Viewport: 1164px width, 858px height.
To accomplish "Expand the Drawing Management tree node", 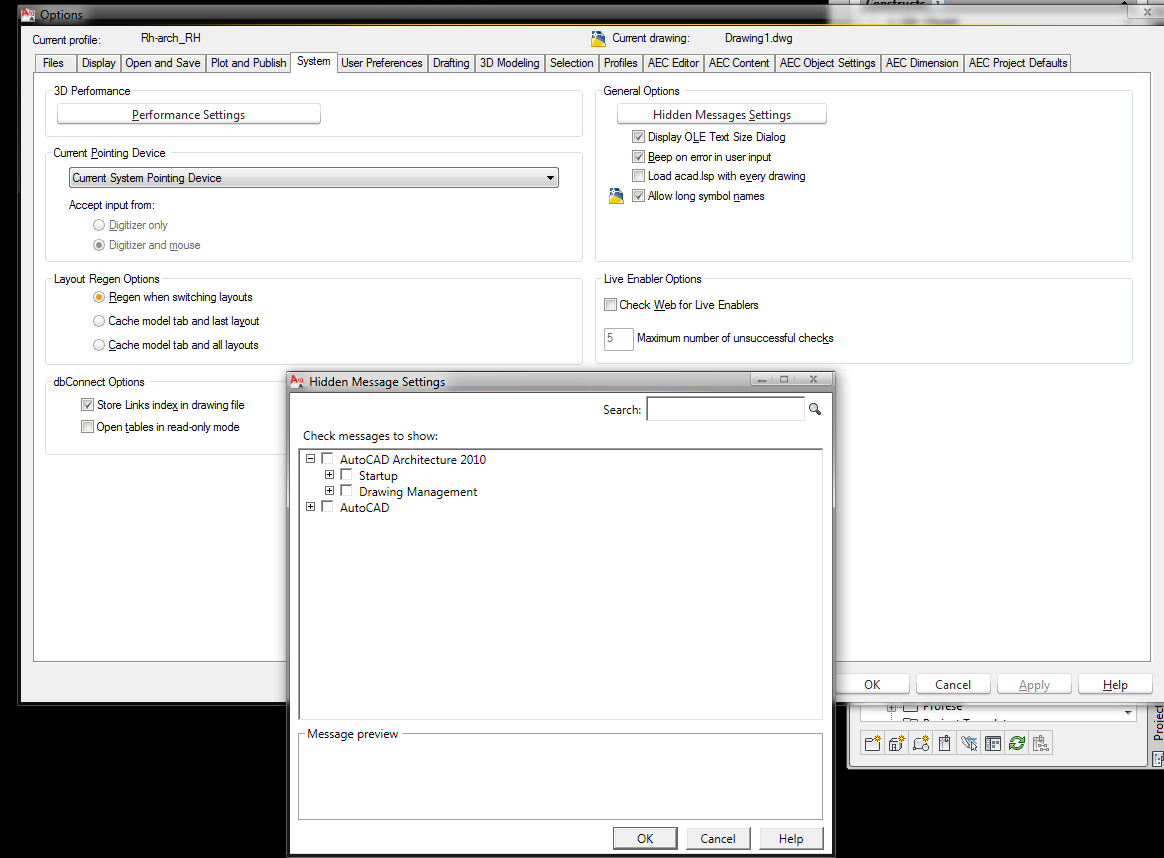I will (x=330, y=491).
